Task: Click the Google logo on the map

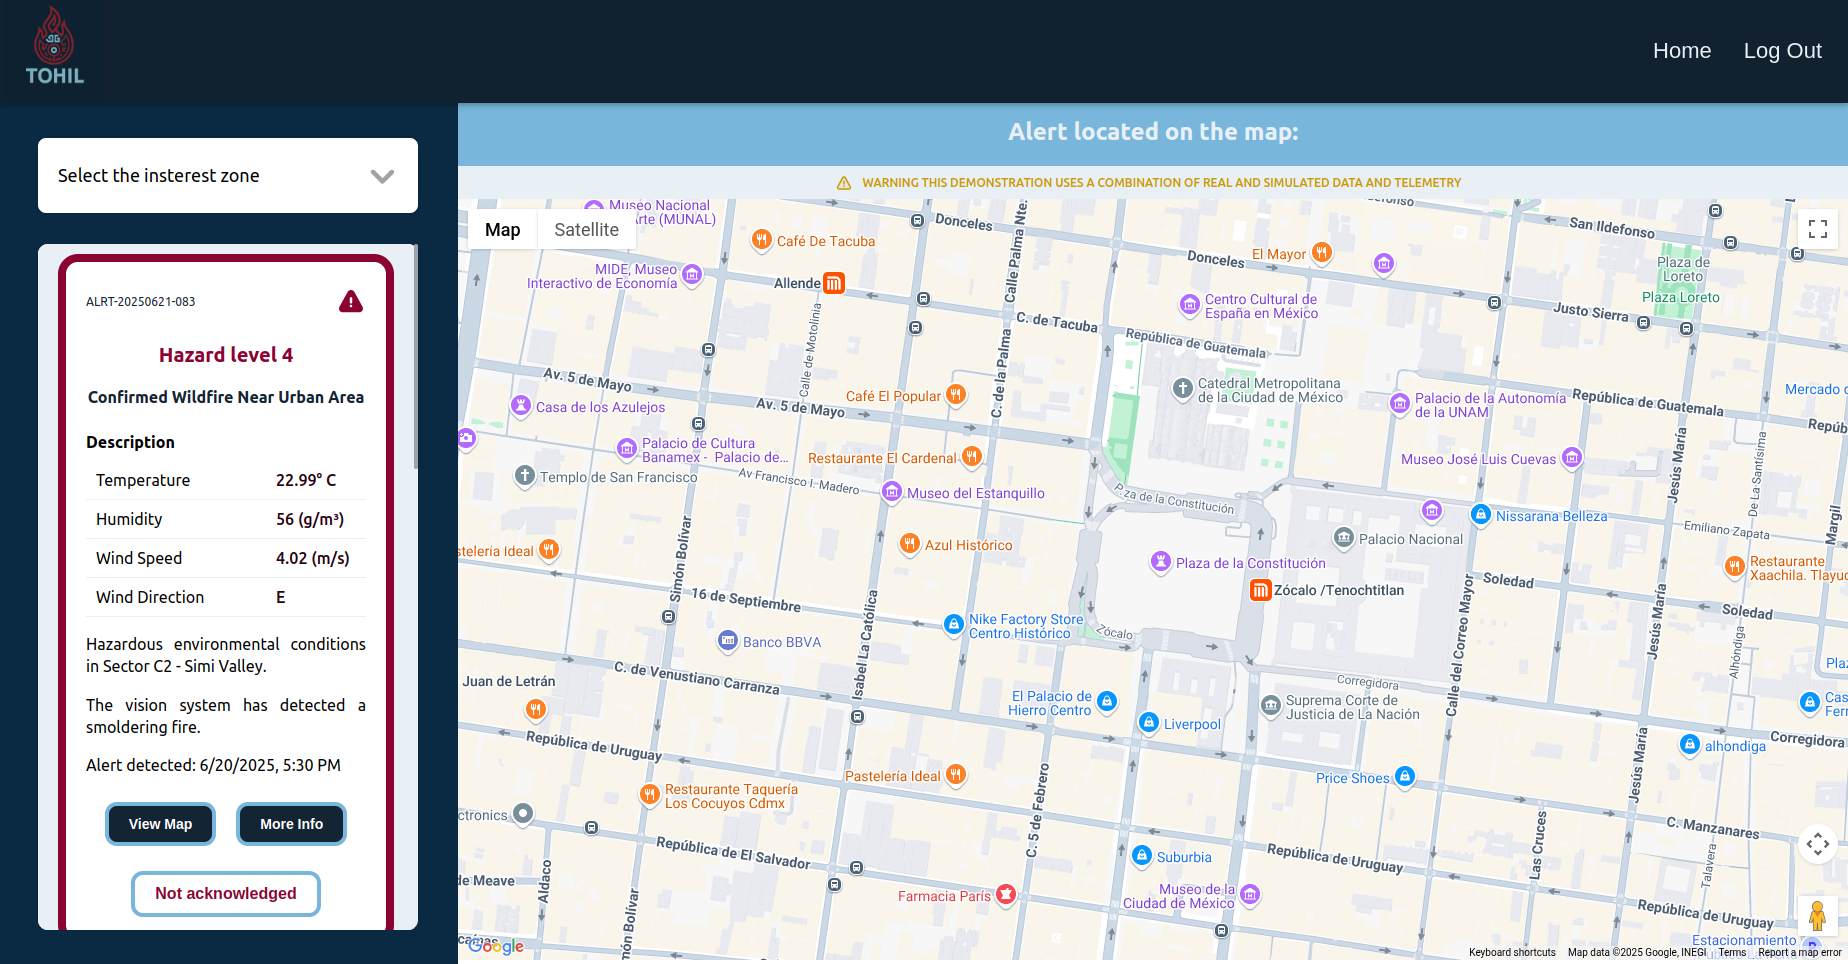Action: pyautogui.click(x=495, y=946)
